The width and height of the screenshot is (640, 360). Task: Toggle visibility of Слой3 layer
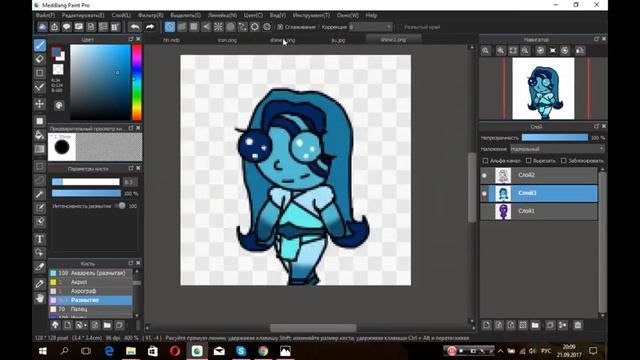(484, 193)
